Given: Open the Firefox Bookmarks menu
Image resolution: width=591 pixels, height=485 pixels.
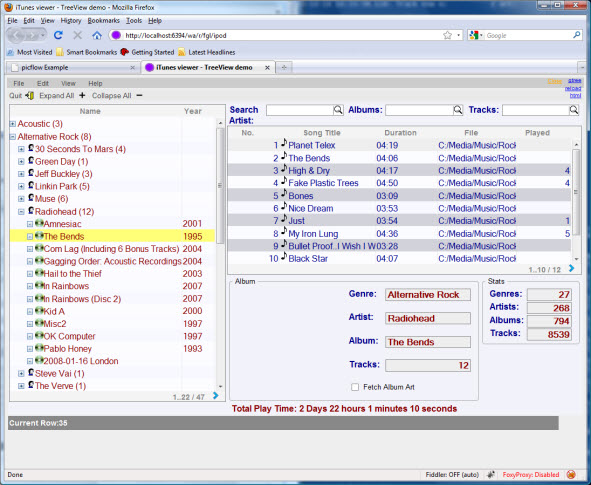Looking at the screenshot, I should click(103, 20).
